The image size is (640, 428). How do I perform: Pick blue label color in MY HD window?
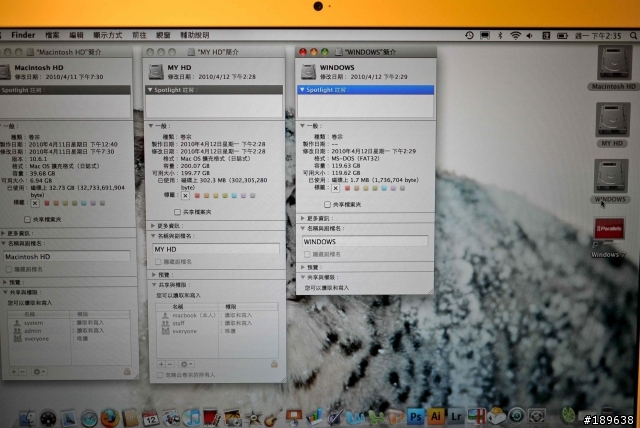click(234, 196)
